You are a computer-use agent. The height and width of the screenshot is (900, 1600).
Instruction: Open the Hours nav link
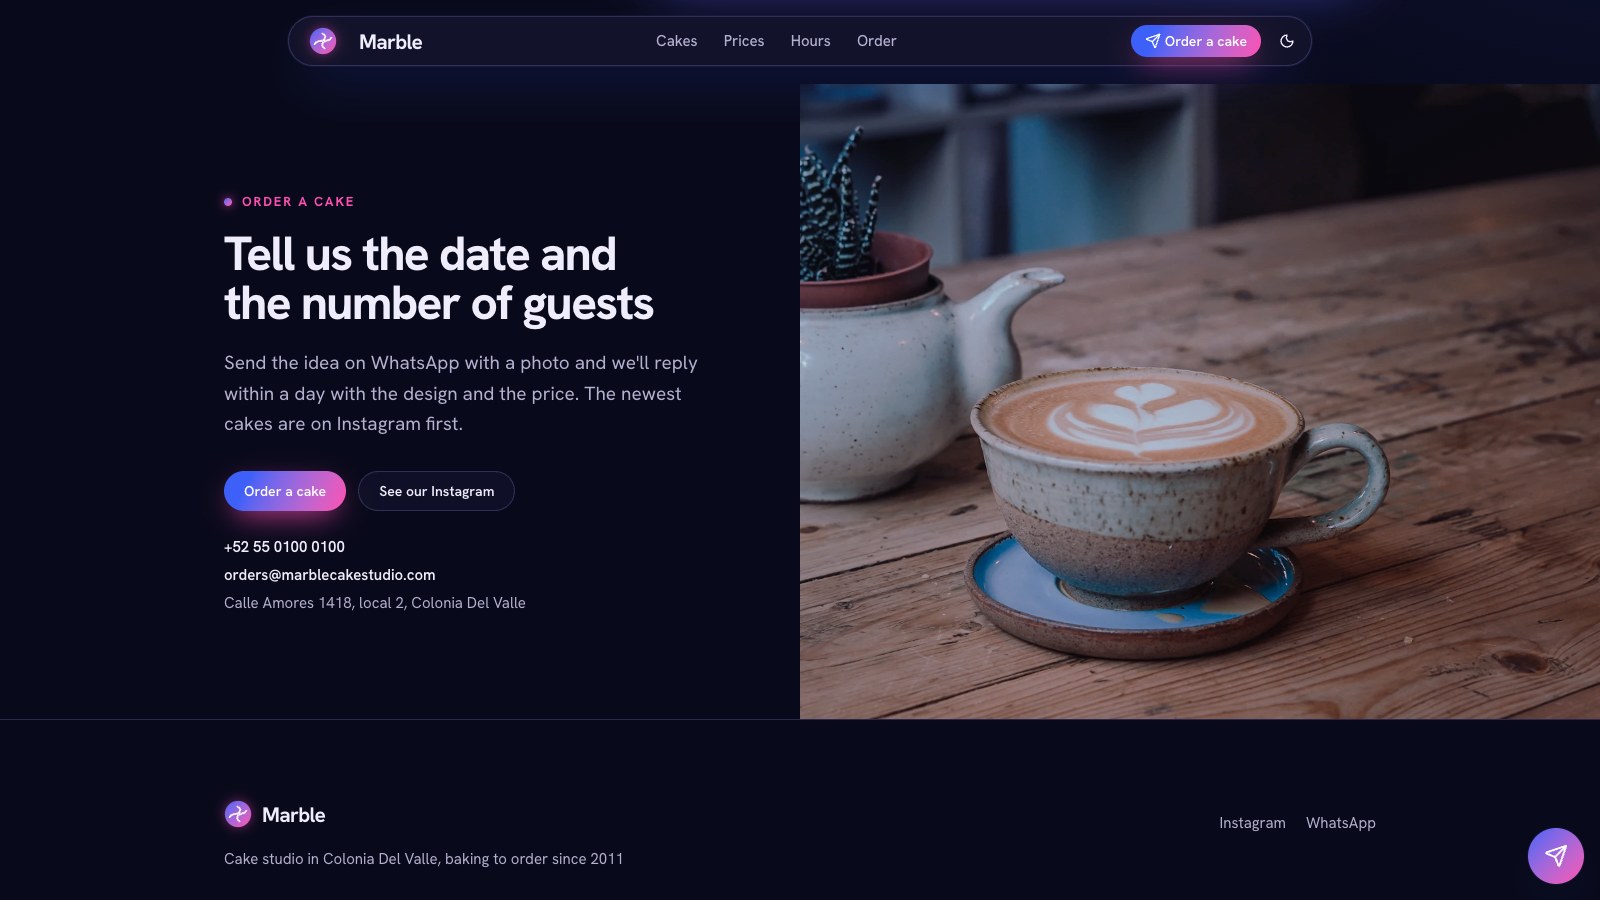(x=810, y=41)
